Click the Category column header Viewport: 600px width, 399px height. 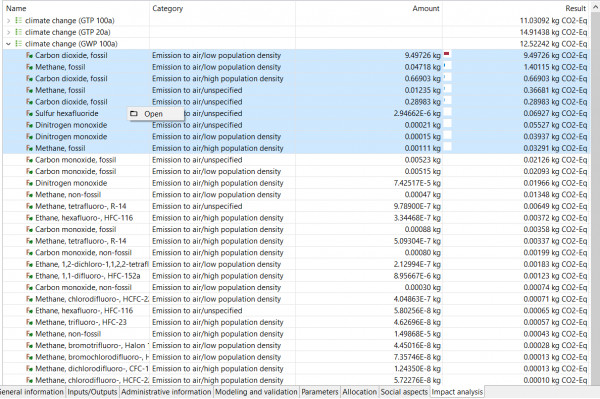222,8
